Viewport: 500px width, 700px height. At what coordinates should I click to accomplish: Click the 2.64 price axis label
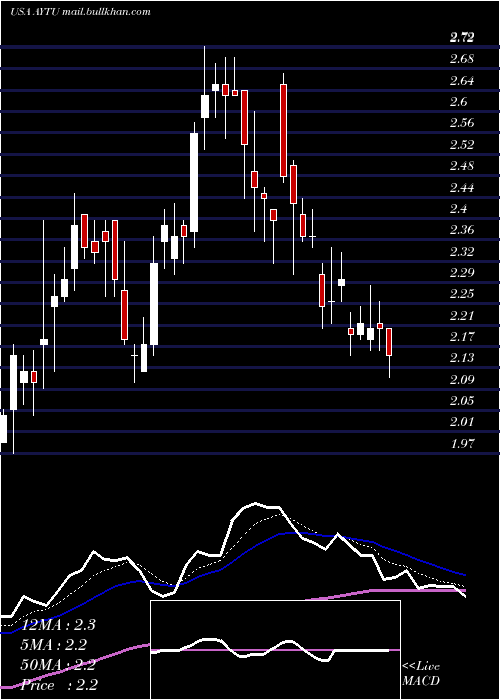(x=462, y=80)
